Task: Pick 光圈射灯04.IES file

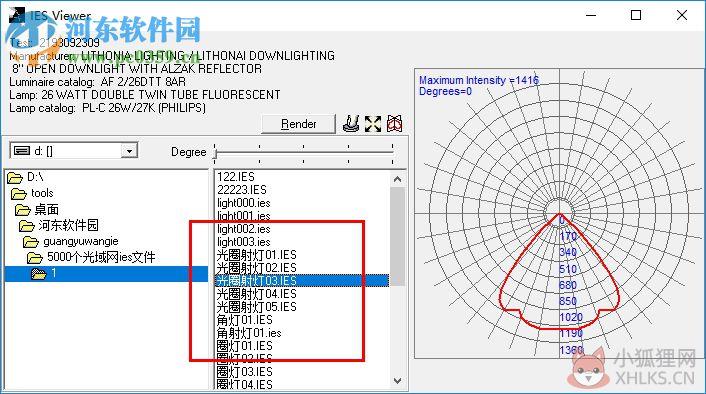Action: point(256,294)
